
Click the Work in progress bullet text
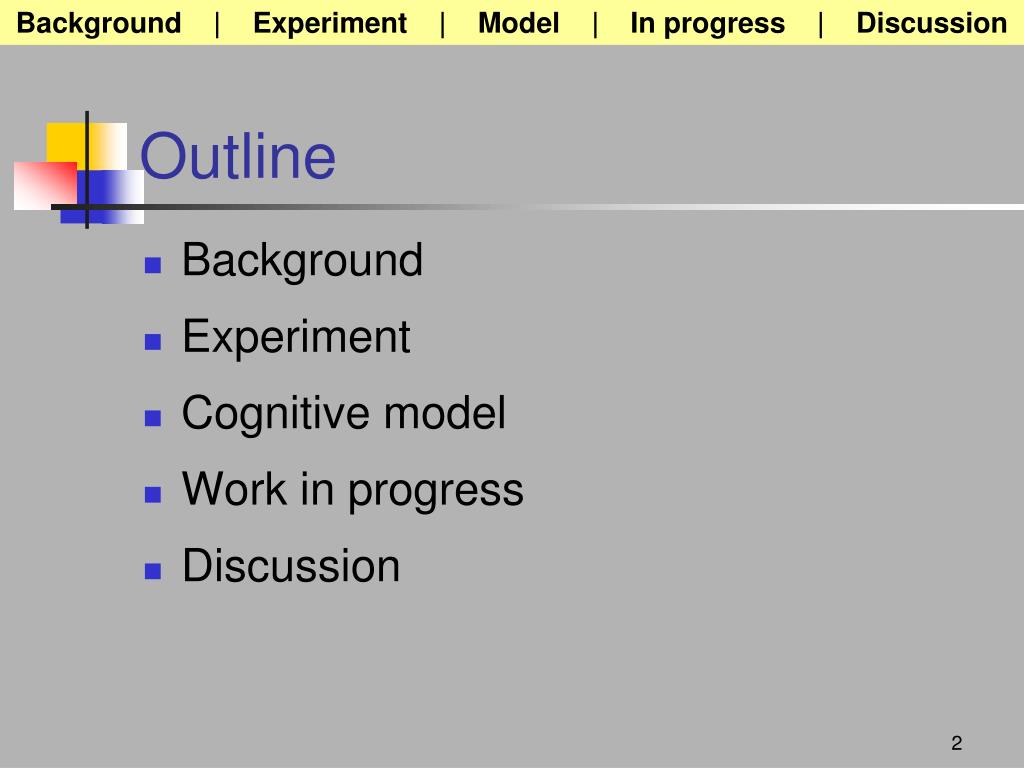pyautogui.click(x=353, y=489)
